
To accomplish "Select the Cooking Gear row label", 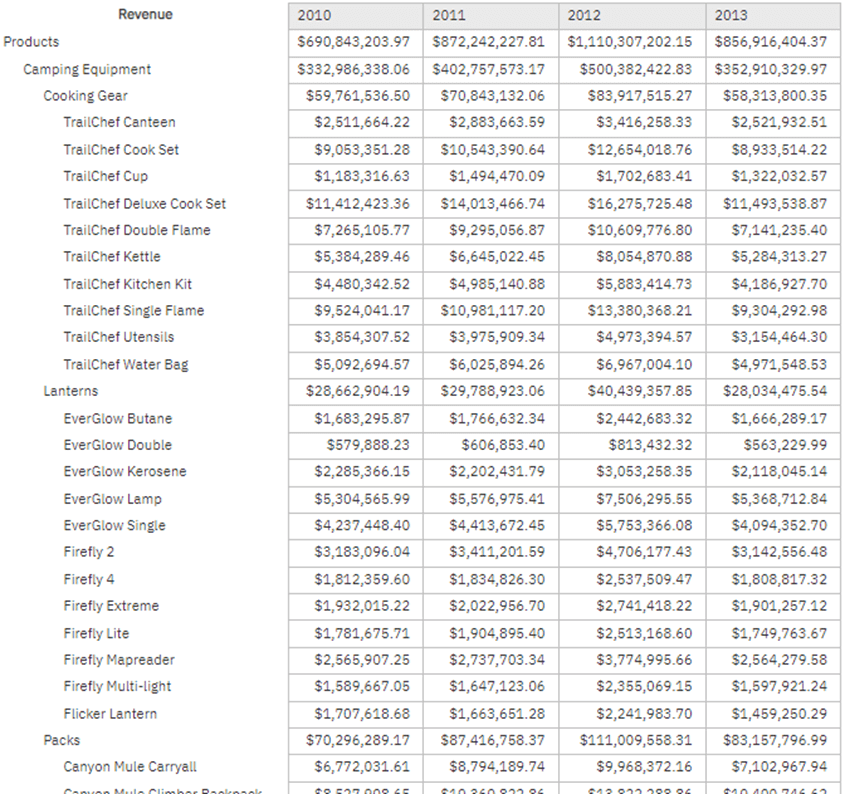I will [x=85, y=96].
